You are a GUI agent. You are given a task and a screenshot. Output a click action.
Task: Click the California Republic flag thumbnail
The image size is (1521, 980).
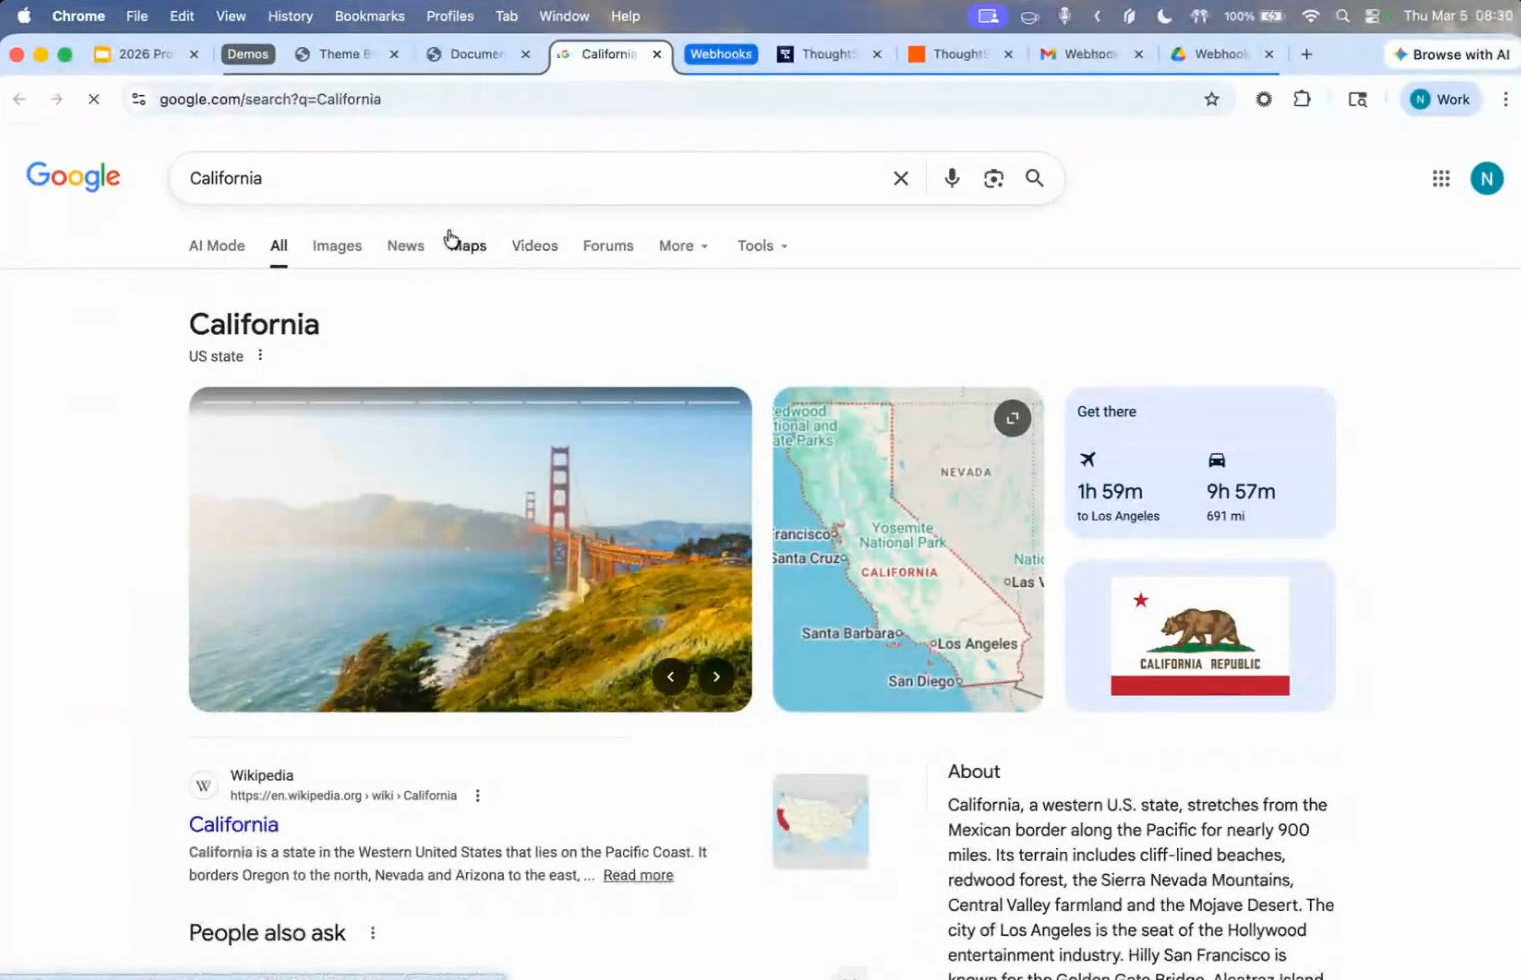(1199, 636)
